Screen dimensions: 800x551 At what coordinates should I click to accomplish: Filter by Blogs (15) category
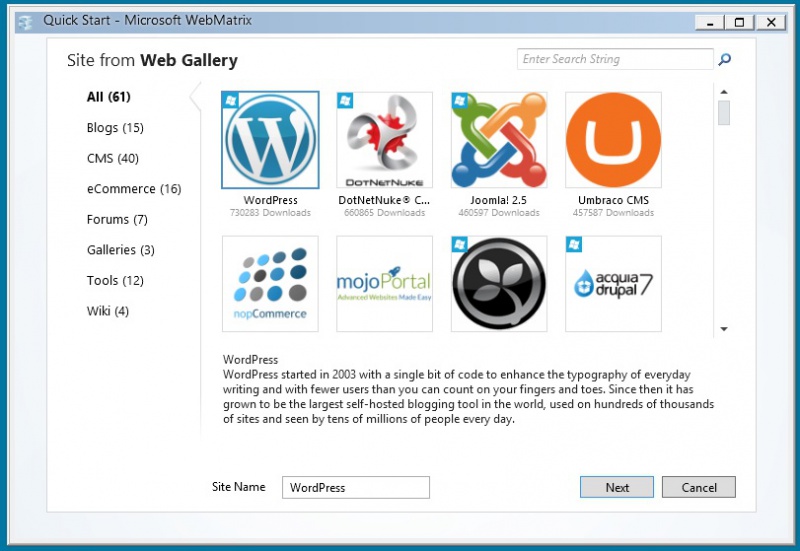pos(115,128)
